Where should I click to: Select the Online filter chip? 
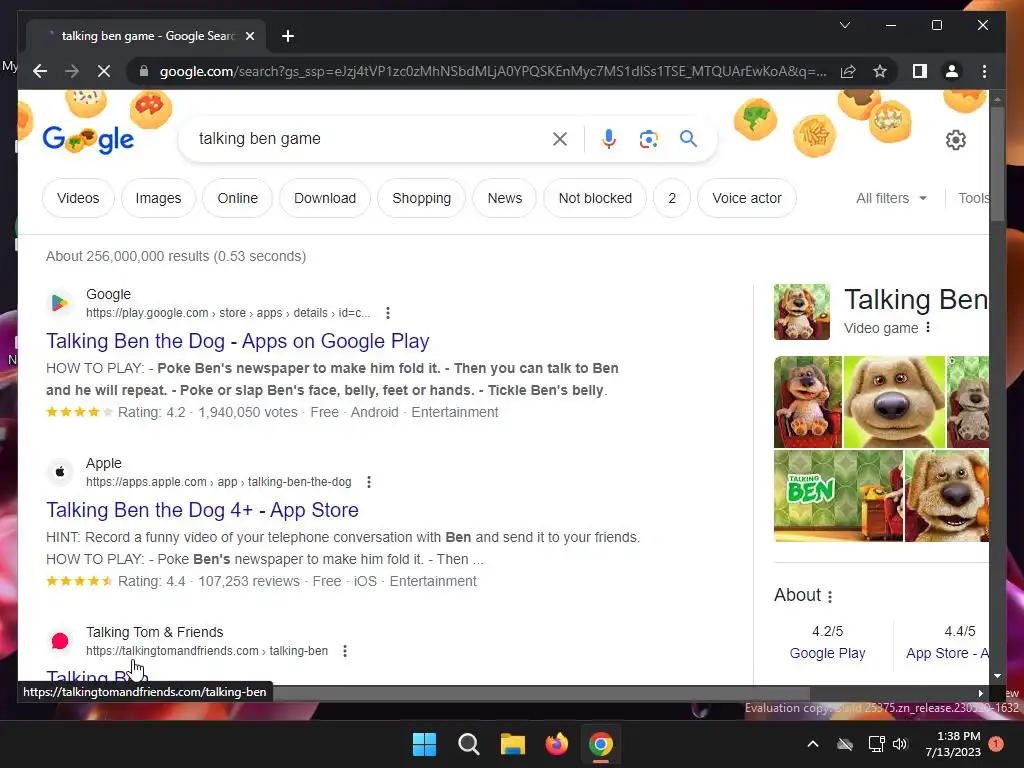[237, 198]
